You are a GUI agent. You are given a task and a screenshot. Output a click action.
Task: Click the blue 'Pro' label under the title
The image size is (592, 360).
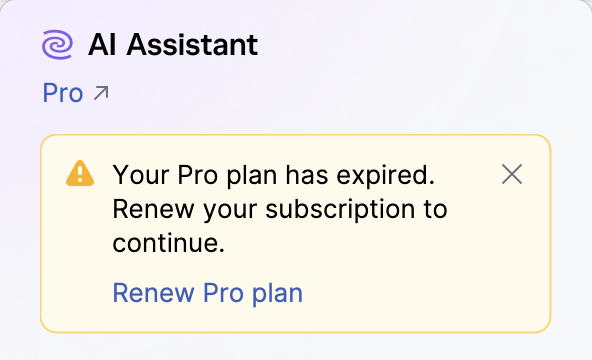[x=63, y=93]
